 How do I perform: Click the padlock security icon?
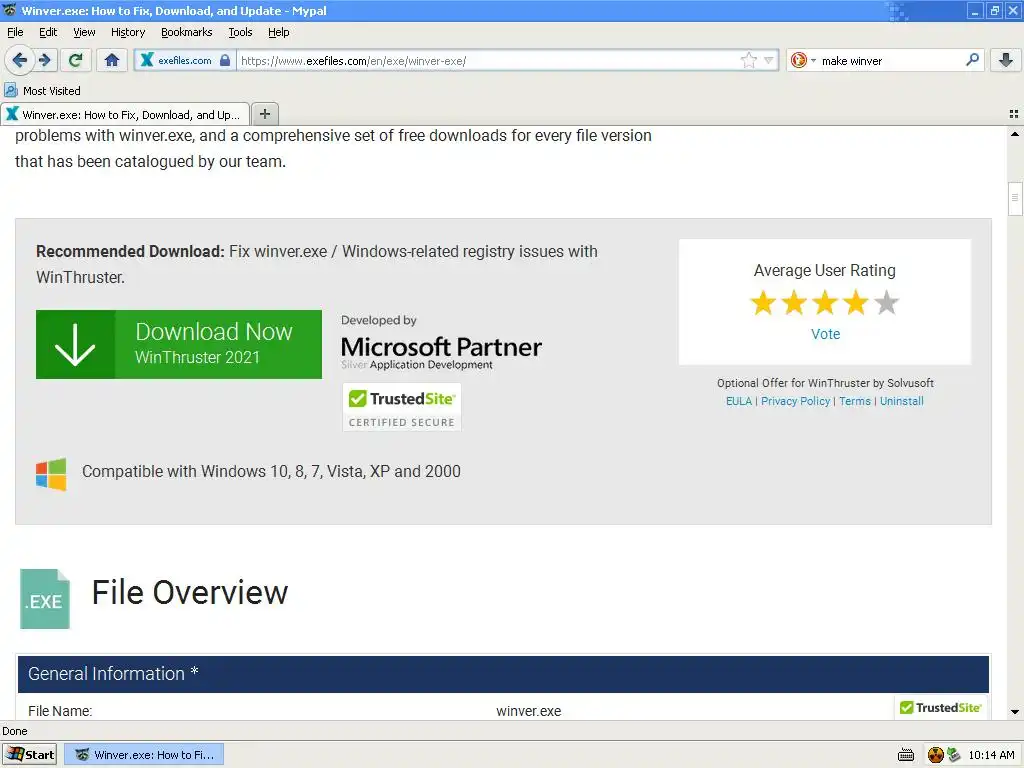tap(225, 60)
